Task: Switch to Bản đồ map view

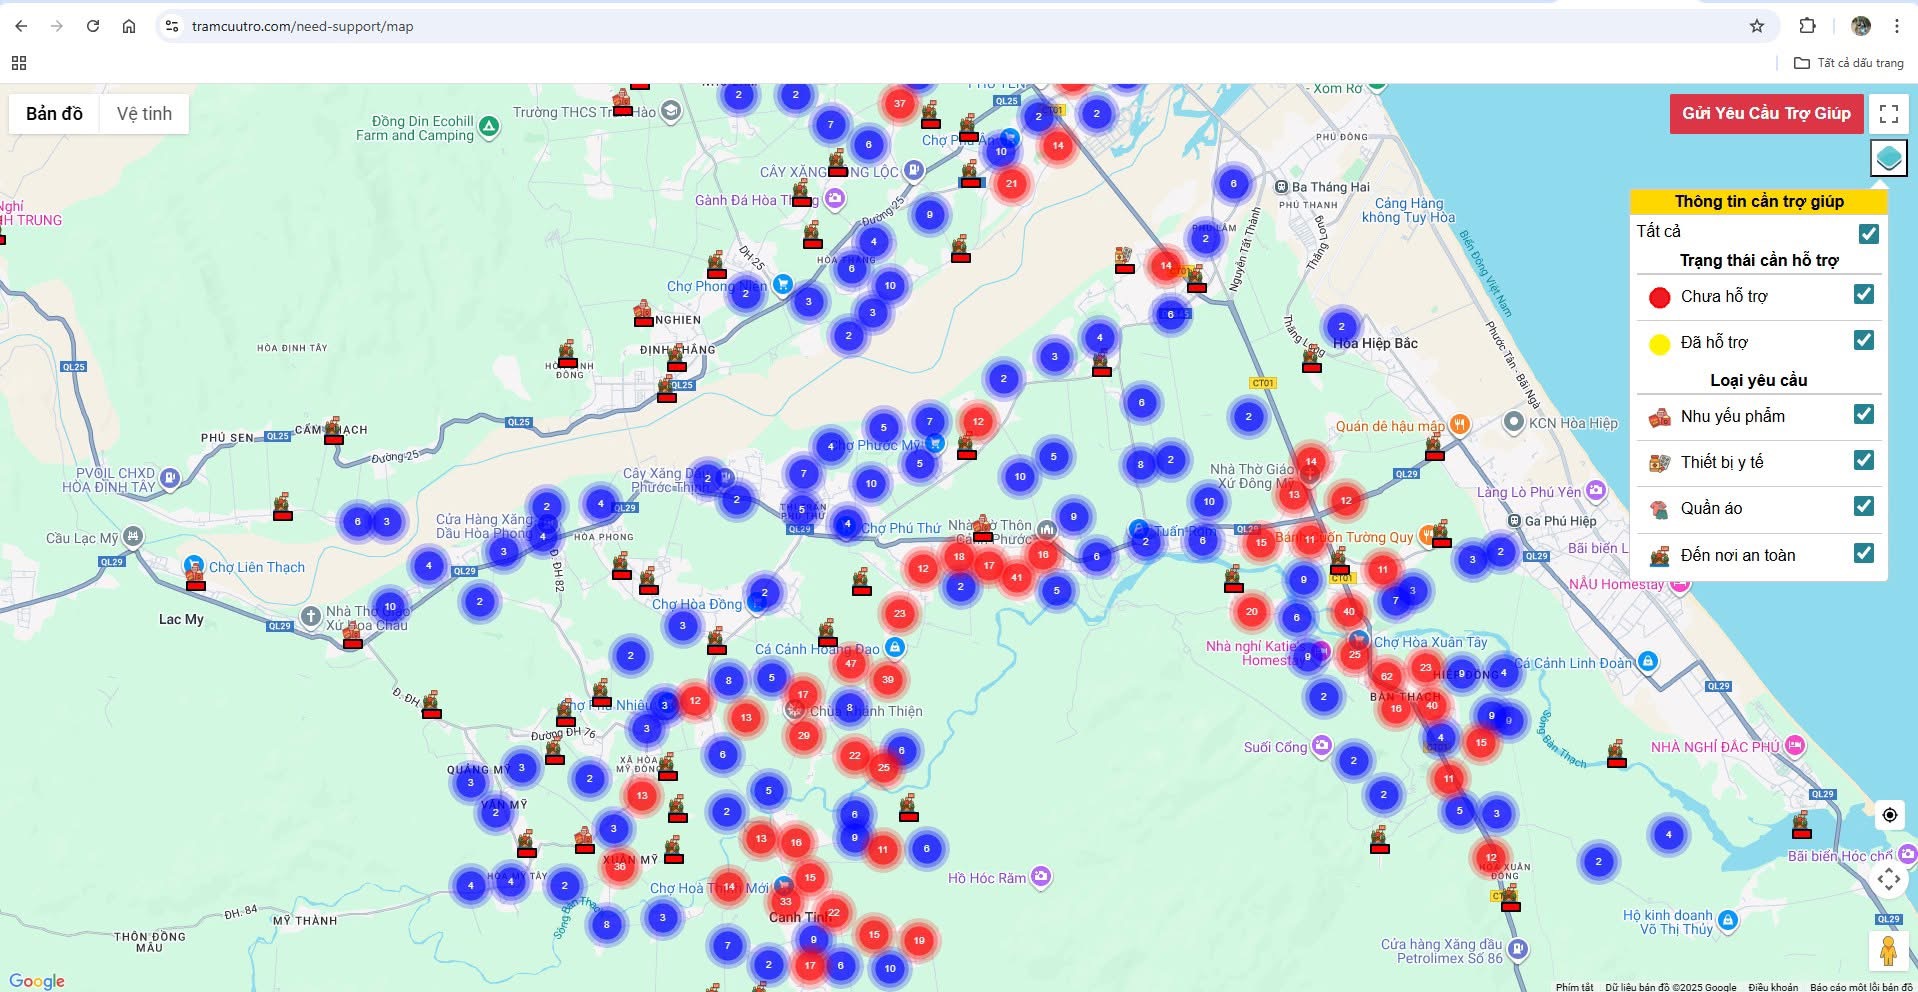Action: pos(54,114)
